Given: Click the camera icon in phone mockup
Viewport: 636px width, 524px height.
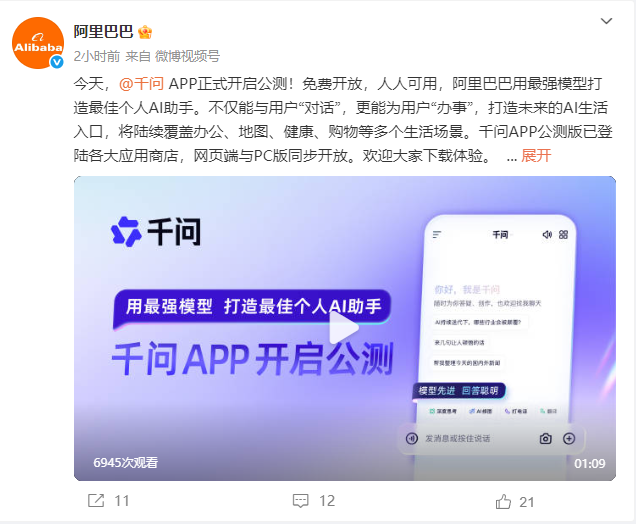Looking at the screenshot, I should click(x=546, y=438).
